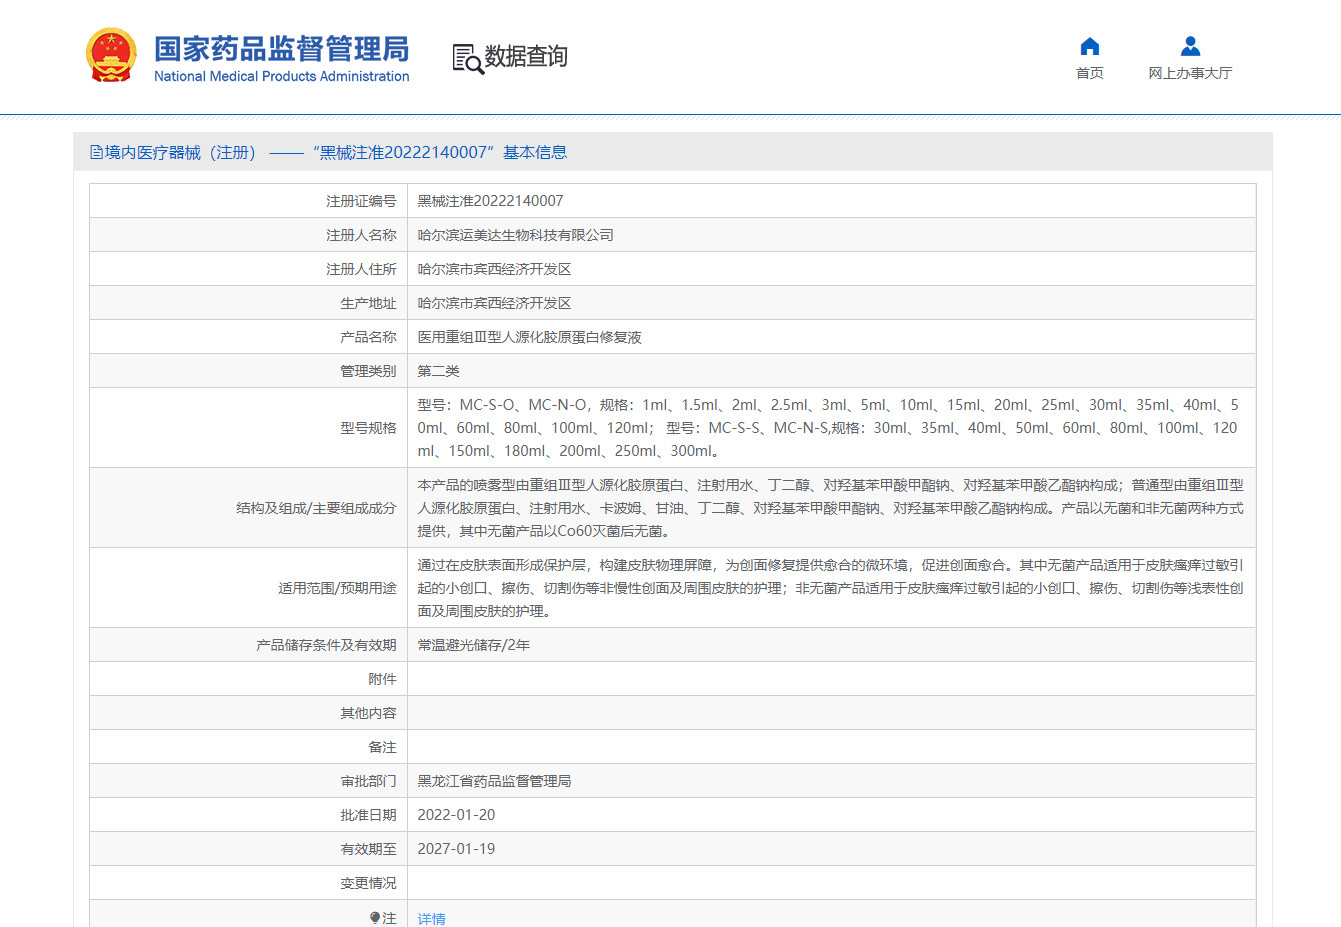Click the address value in the 生产地址 row
The width and height of the screenshot is (1341, 927).
(x=494, y=303)
